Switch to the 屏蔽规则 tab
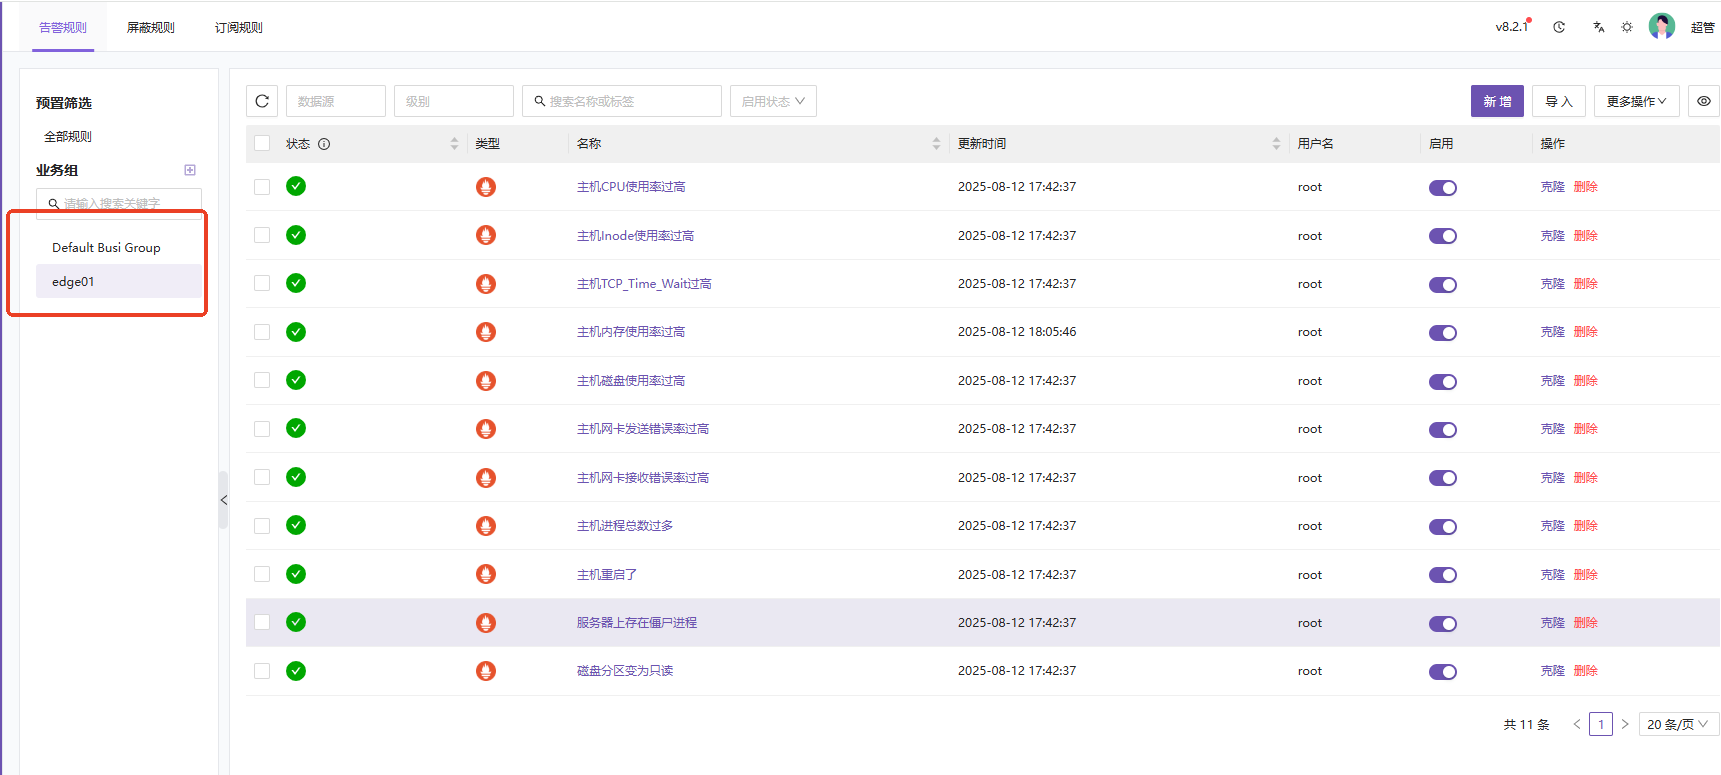Image resolution: width=1721 pixels, height=775 pixels. tap(151, 27)
